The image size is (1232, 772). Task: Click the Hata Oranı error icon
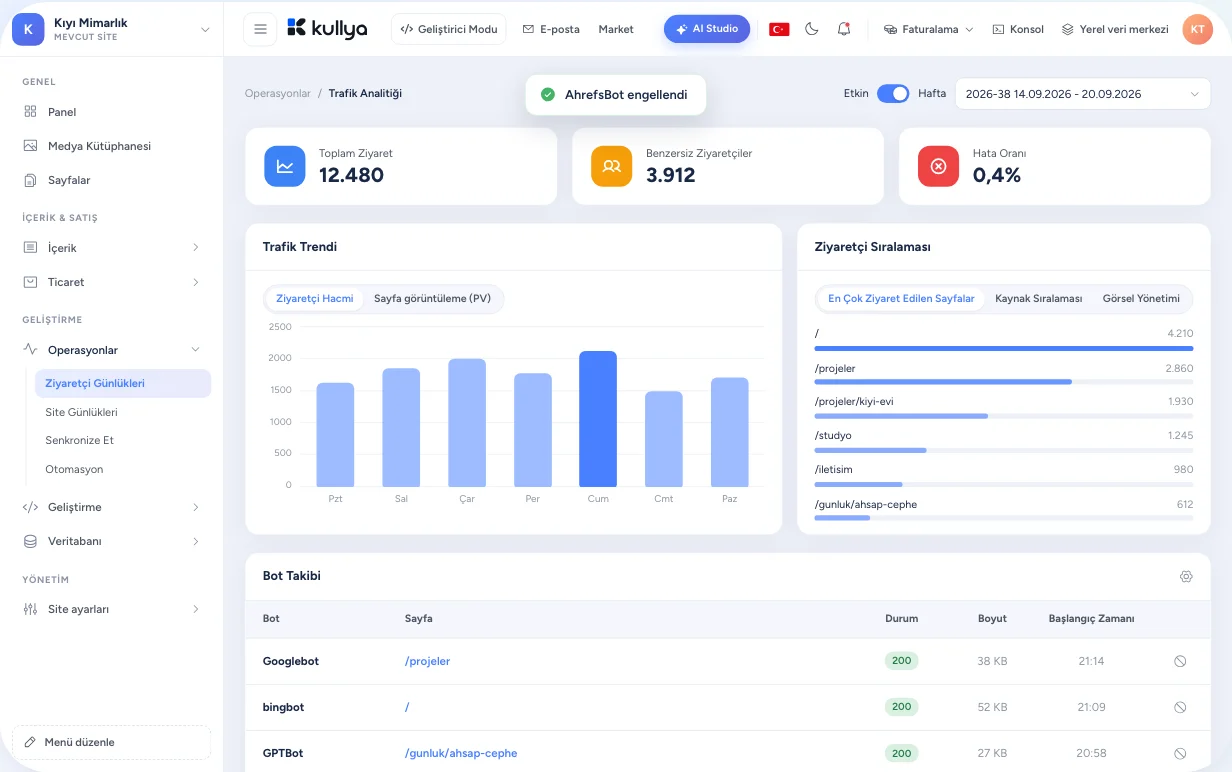tap(938, 166)
